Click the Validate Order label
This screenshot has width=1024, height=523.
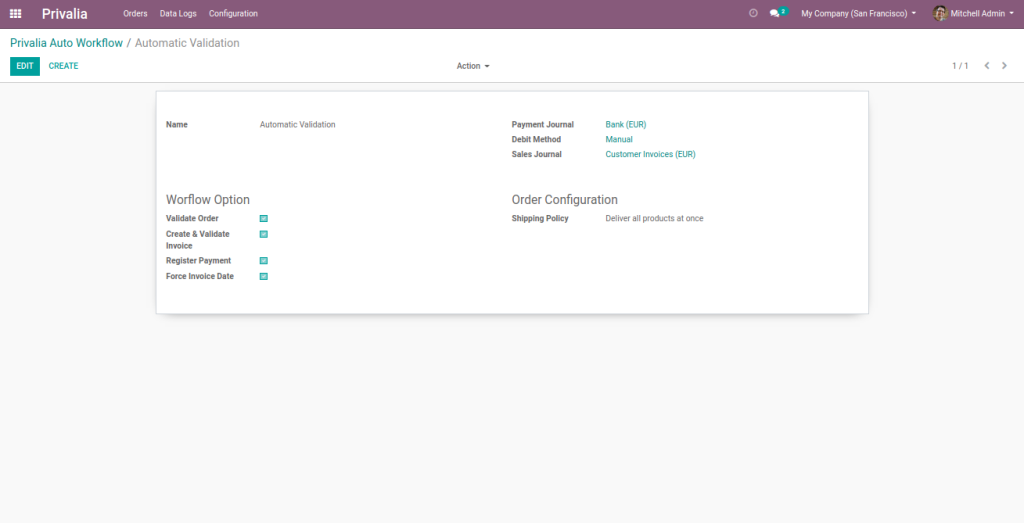pyautogui.click(x=192, y=219)
